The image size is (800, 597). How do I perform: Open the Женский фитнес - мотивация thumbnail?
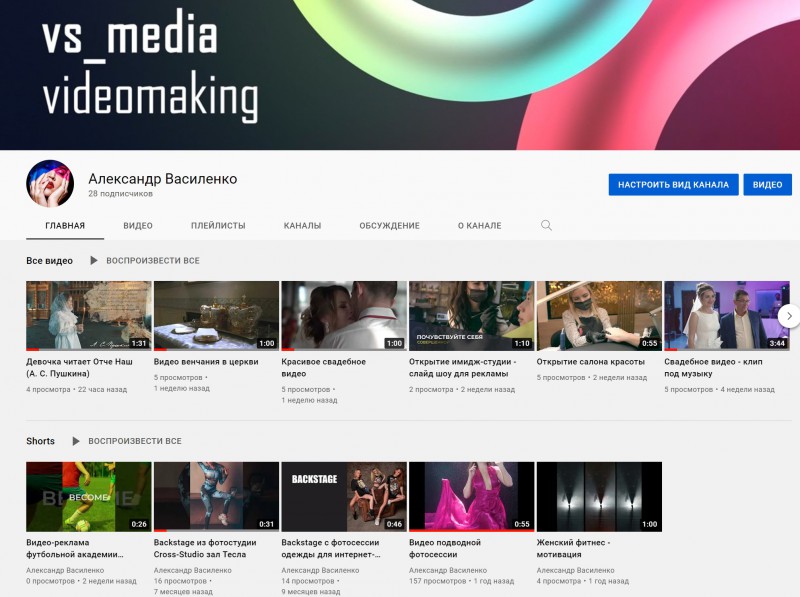599,497
